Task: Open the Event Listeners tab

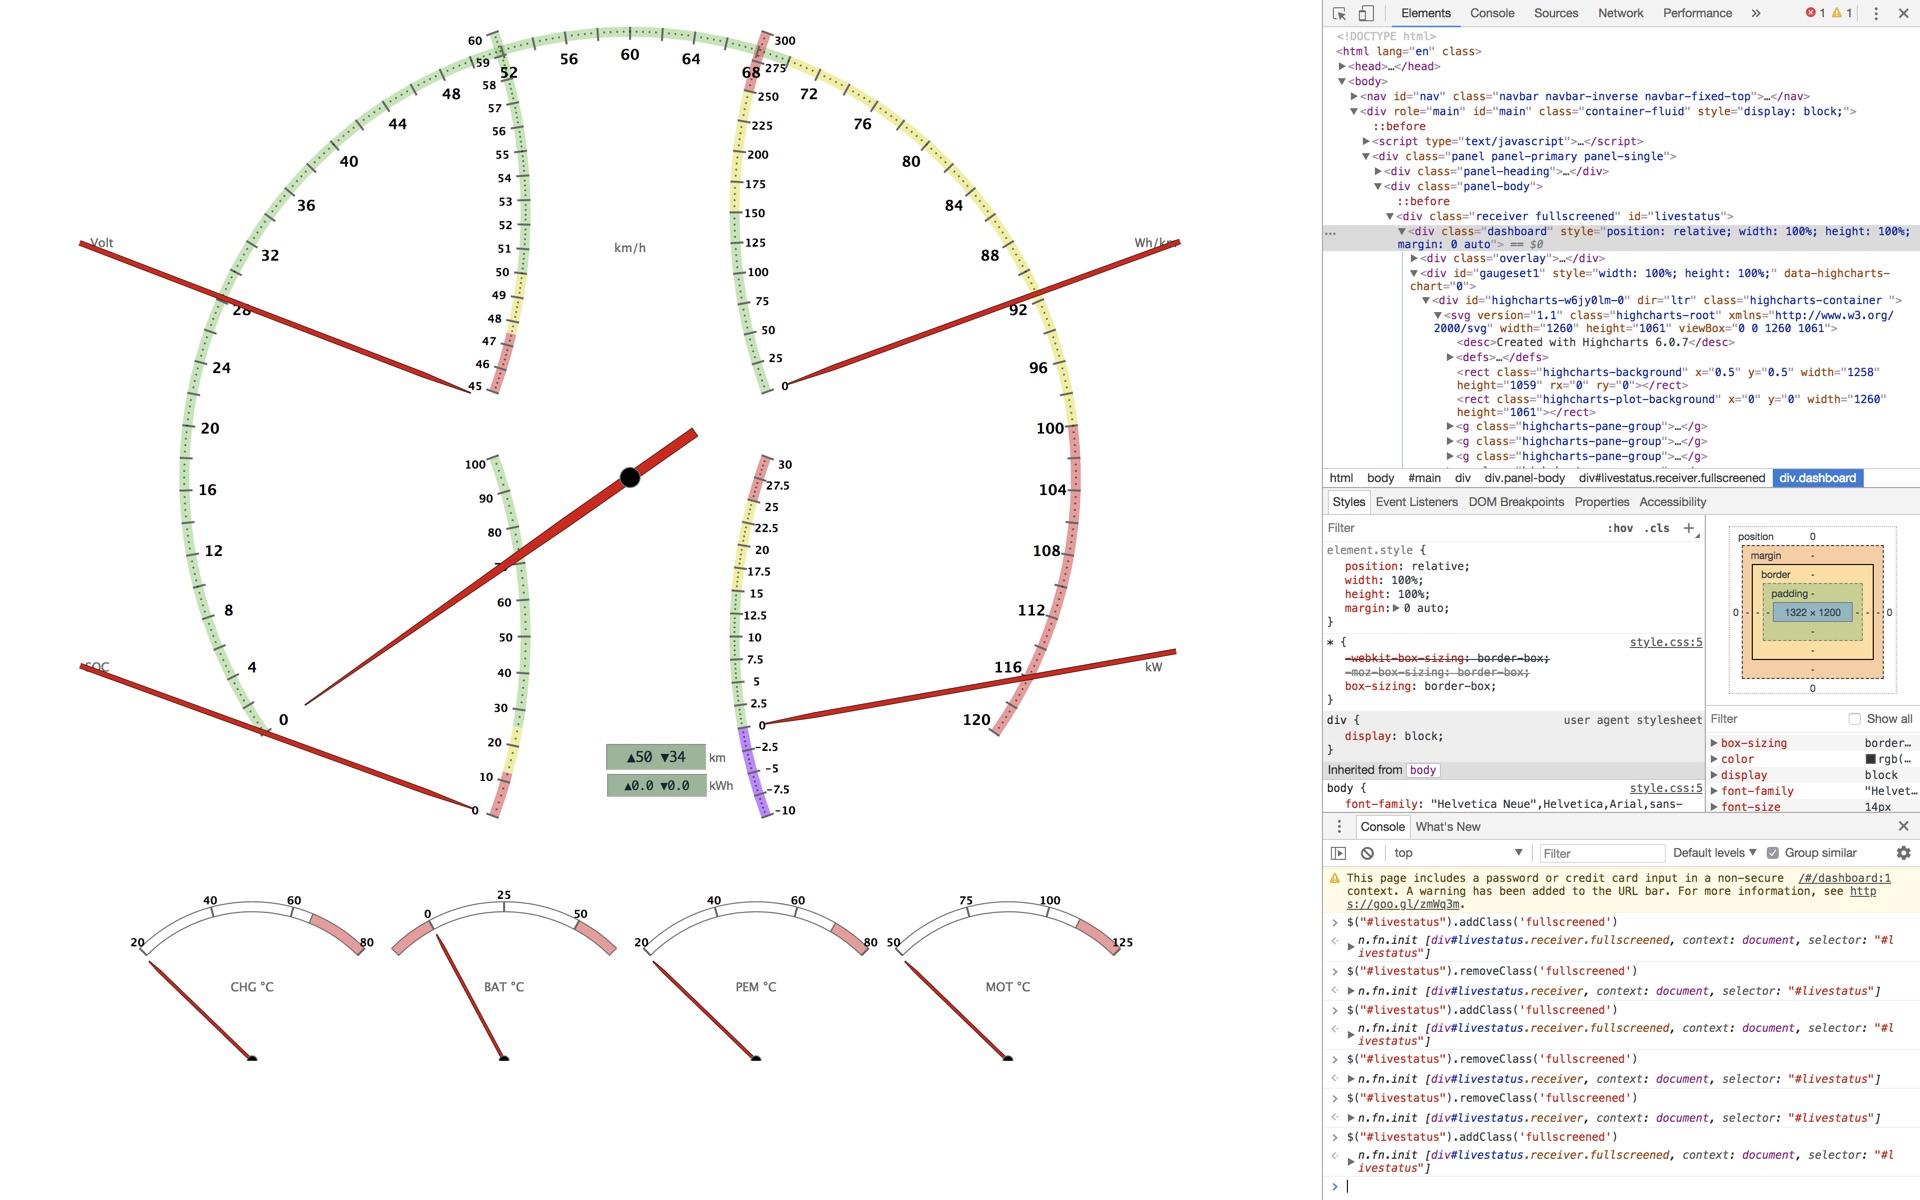Action: [1416, 502]
